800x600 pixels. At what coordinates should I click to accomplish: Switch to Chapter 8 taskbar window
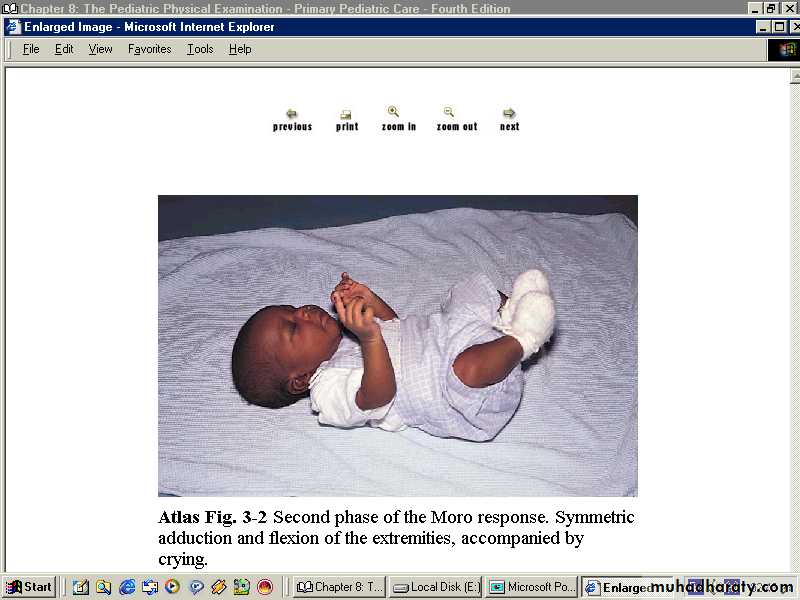pos(338,587)
